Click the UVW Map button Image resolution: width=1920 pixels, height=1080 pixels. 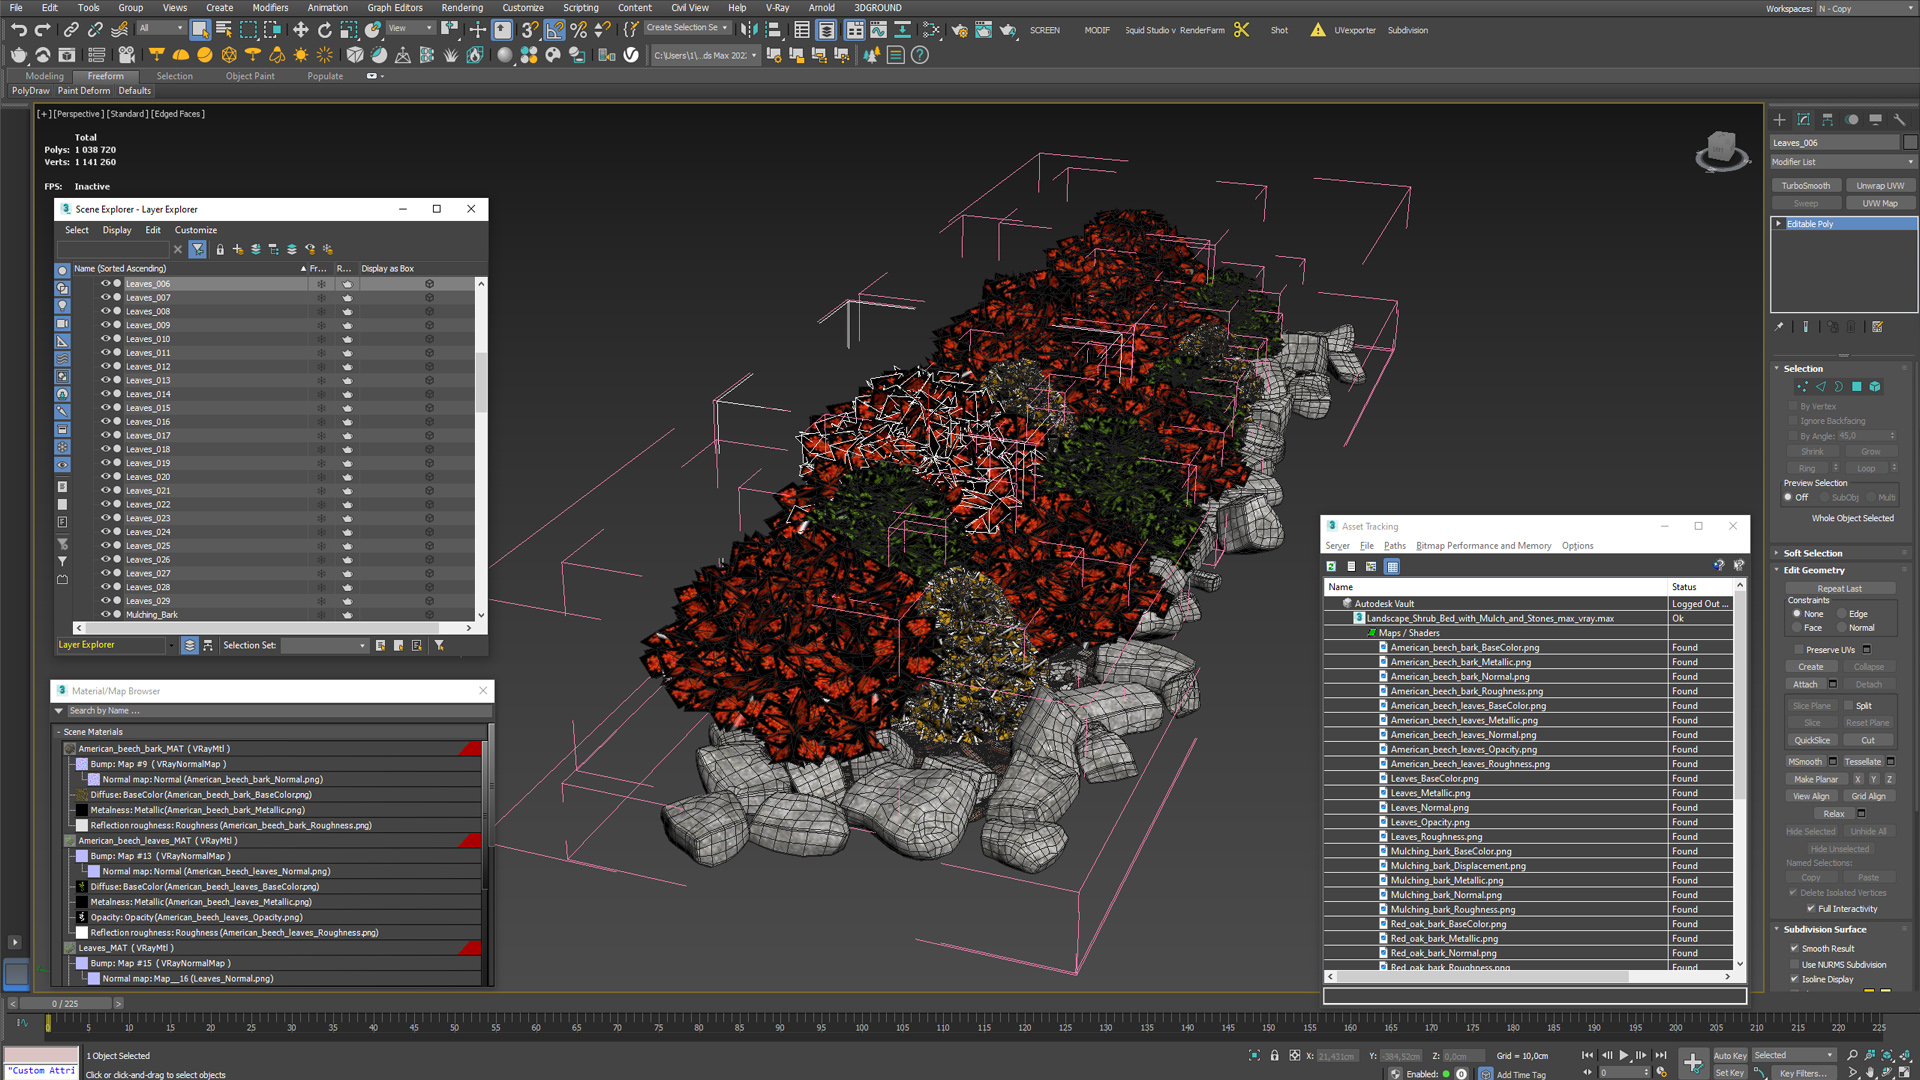tap(1880, 204)
